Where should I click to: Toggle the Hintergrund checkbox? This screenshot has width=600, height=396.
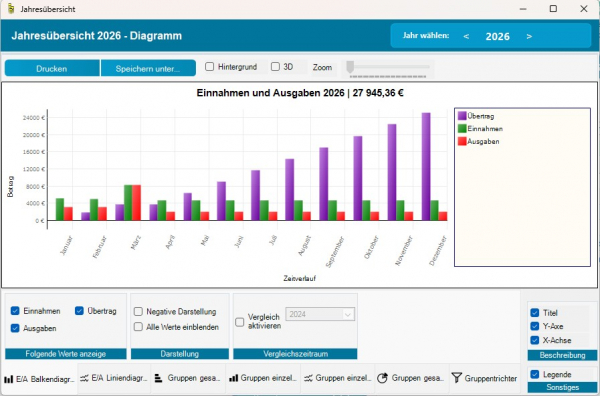[x=209, y=67]
